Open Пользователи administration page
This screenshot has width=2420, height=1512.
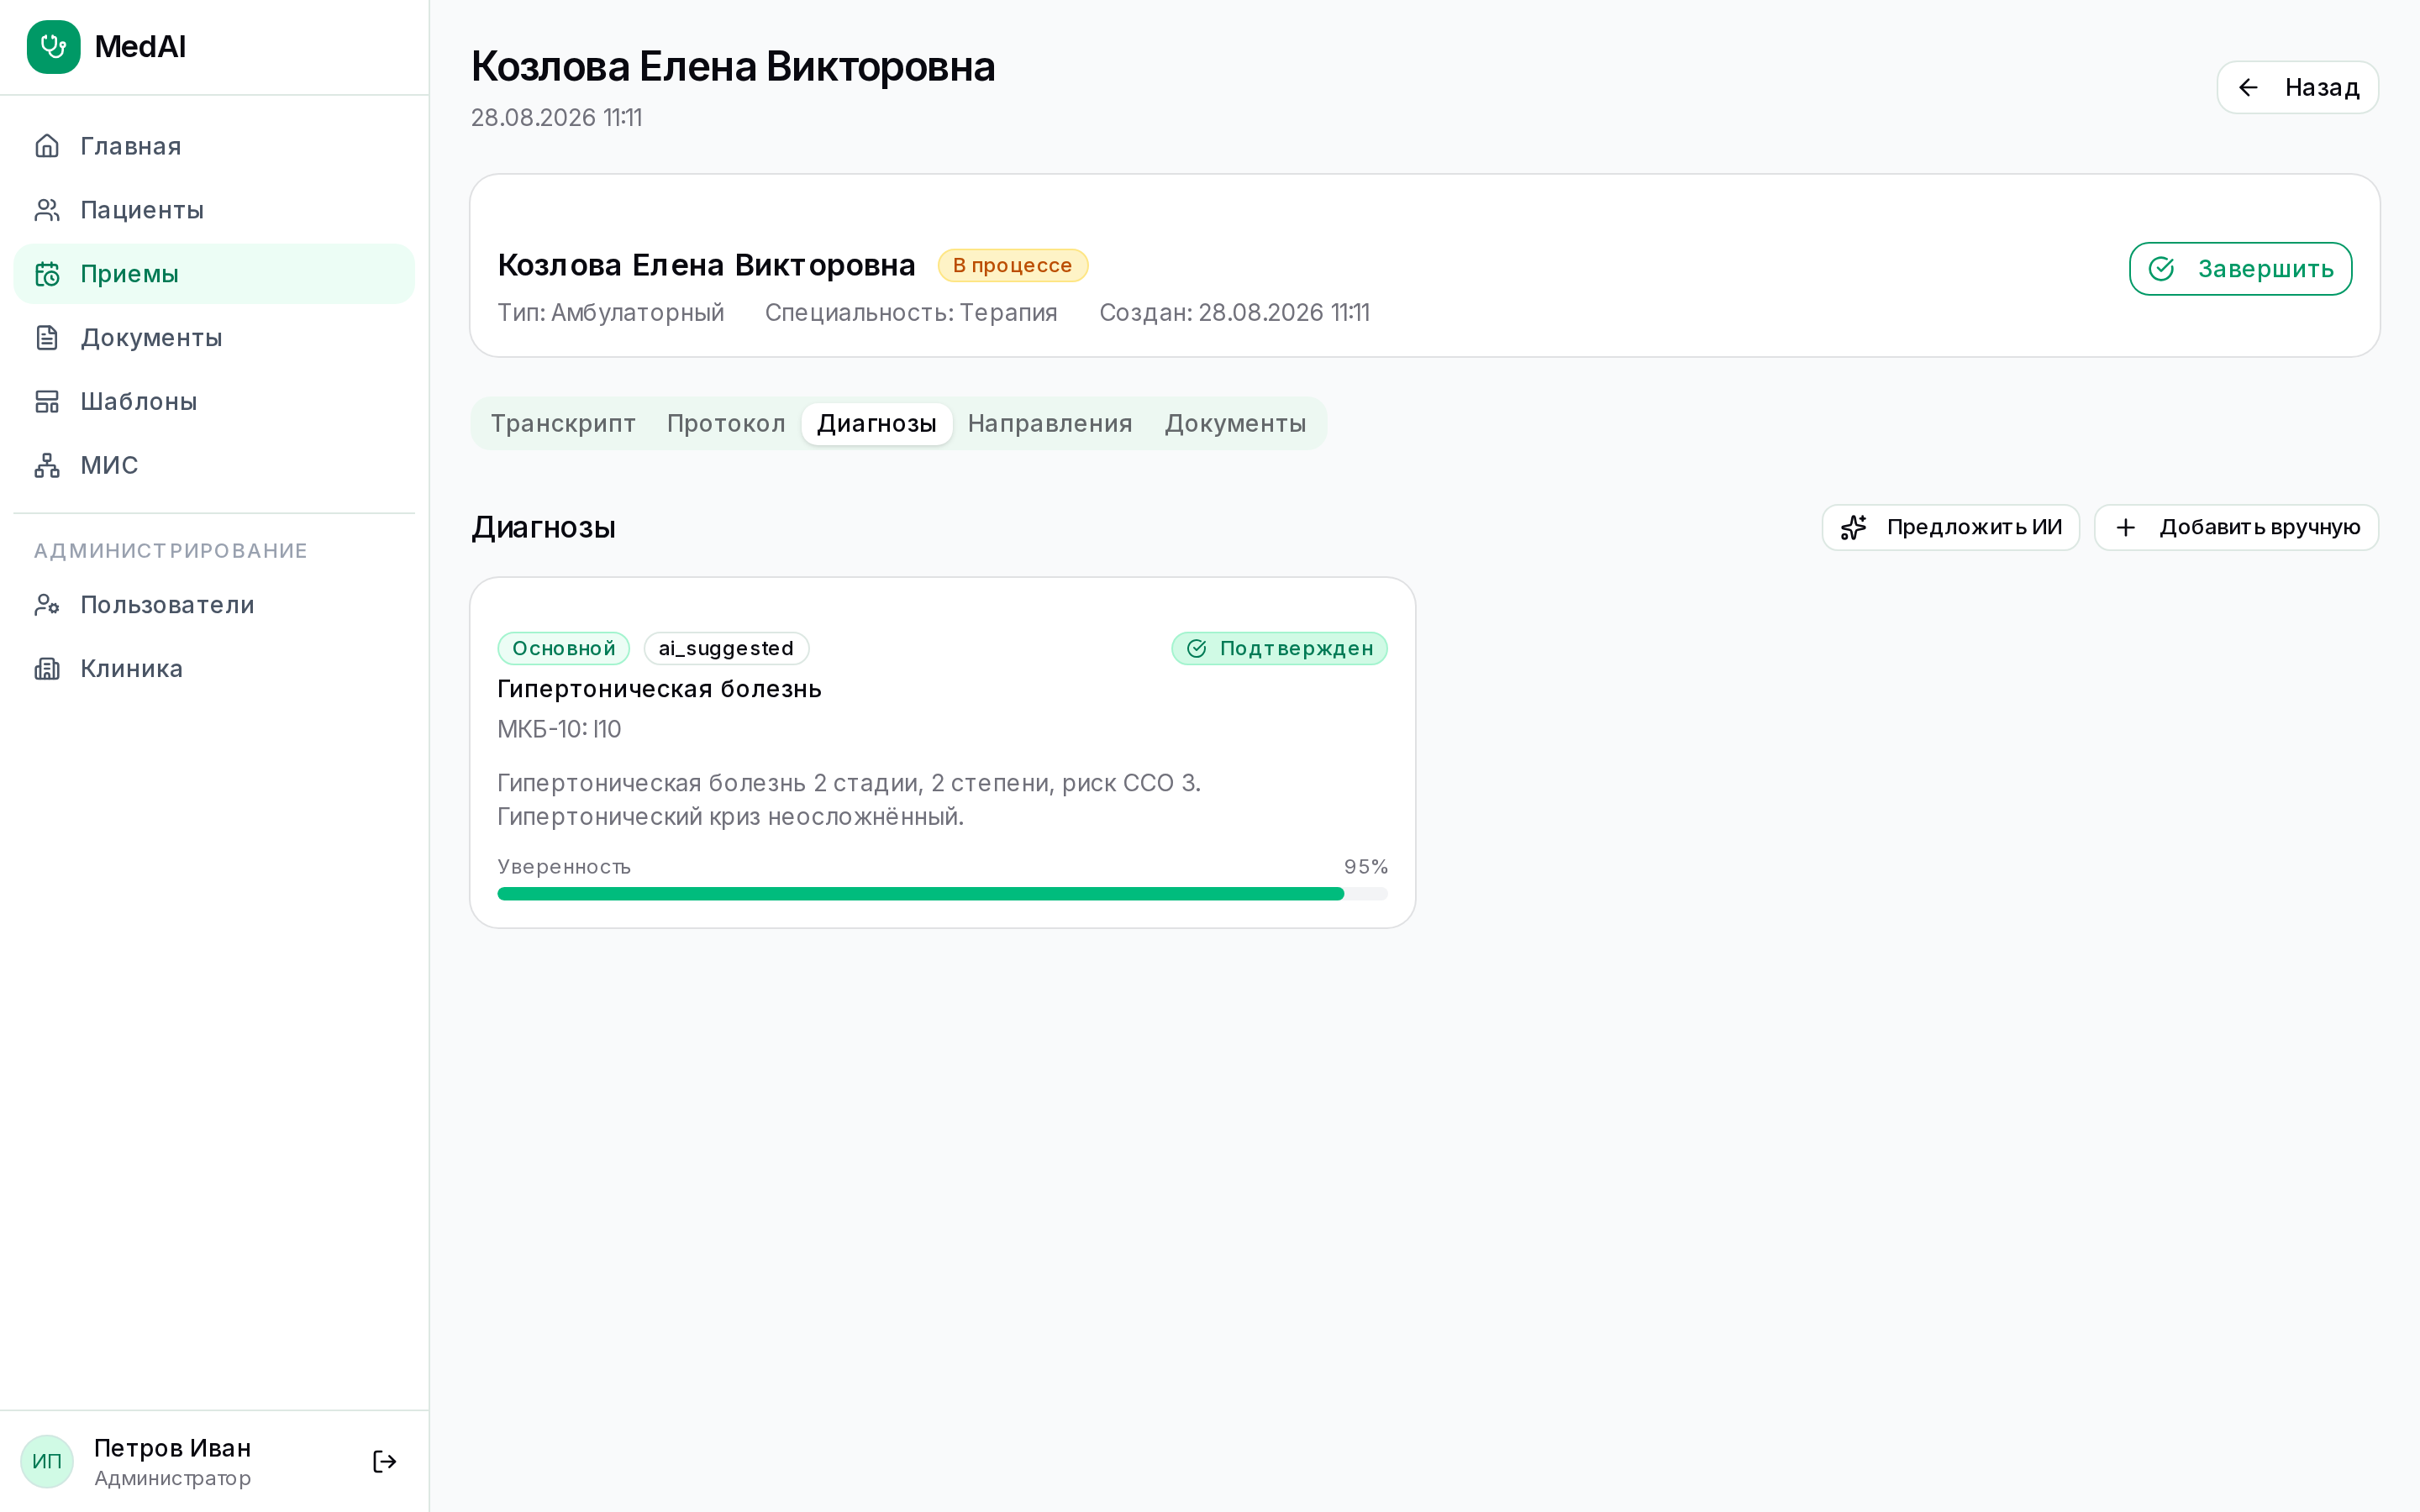214,605
